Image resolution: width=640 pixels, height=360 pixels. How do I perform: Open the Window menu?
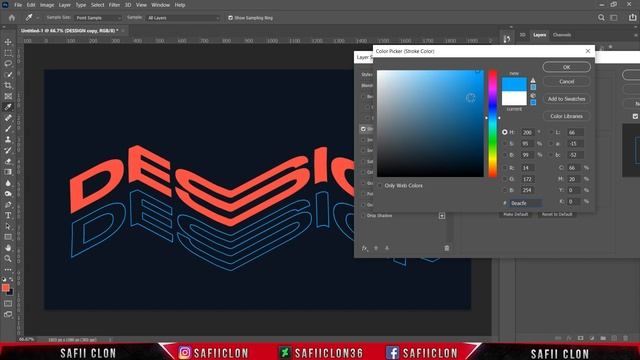160,5
